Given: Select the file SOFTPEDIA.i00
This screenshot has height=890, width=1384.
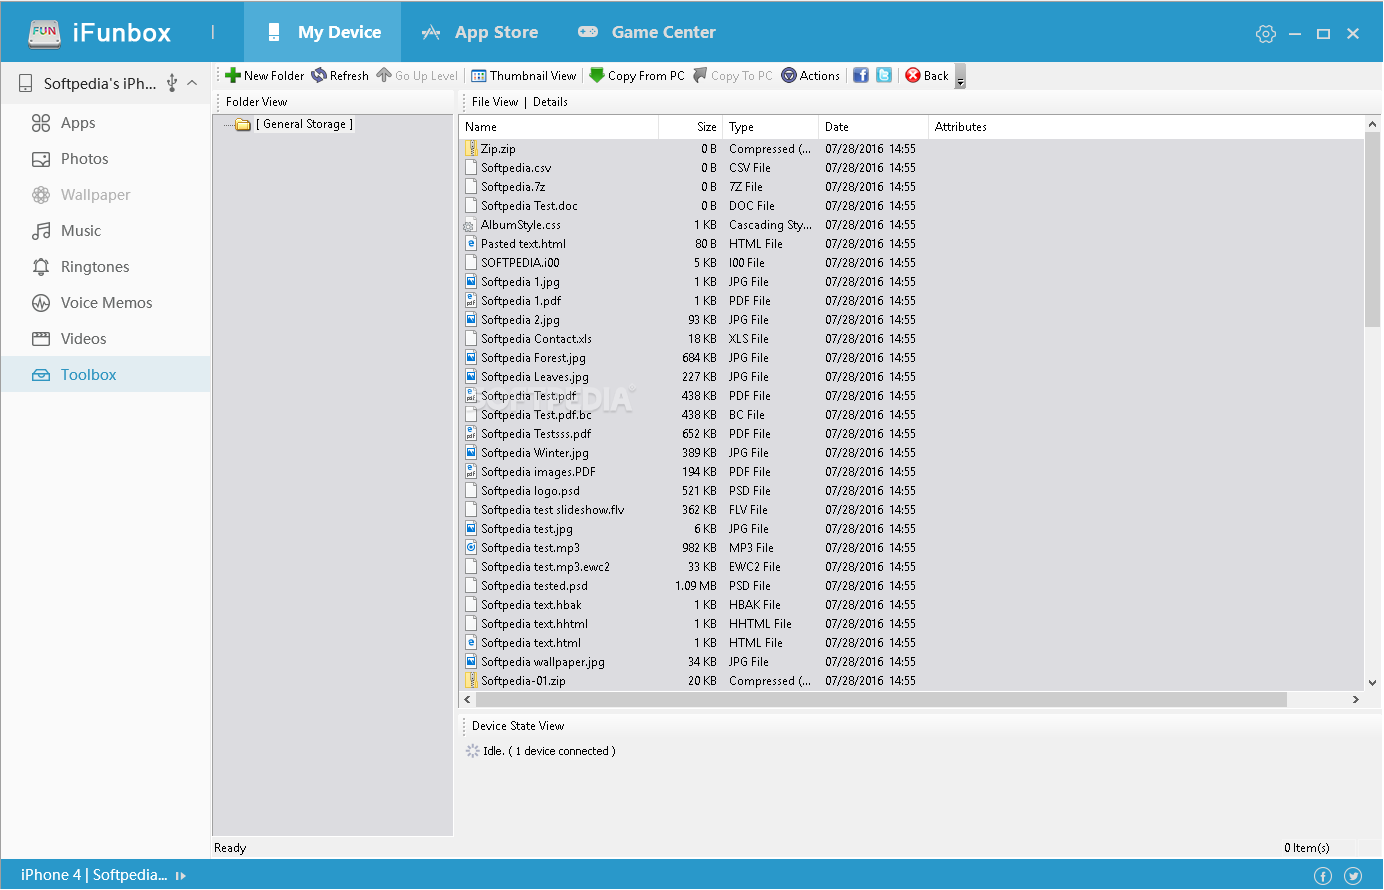Looking at the screenshot, I should pyautogui.click(x=520, y=263).
